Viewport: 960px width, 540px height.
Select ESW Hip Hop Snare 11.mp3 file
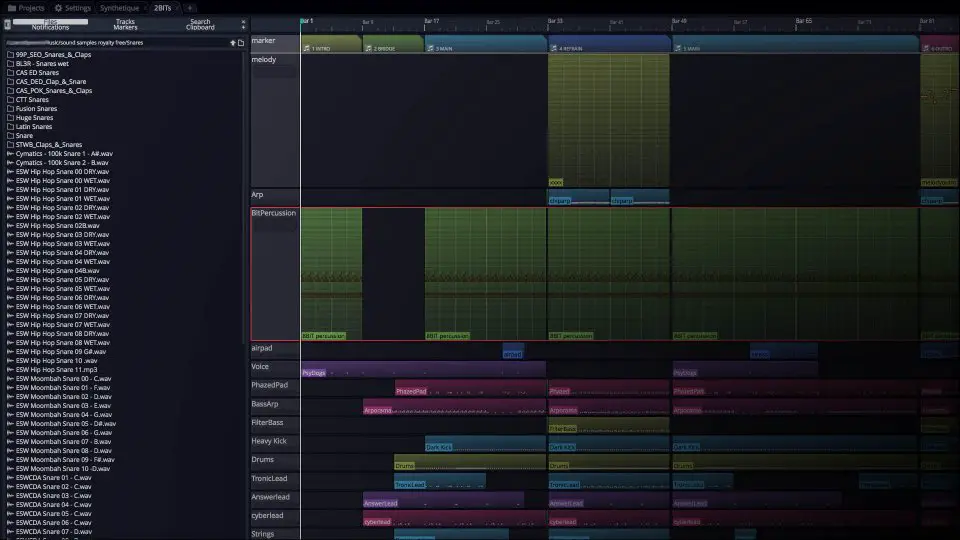(56, 370)
